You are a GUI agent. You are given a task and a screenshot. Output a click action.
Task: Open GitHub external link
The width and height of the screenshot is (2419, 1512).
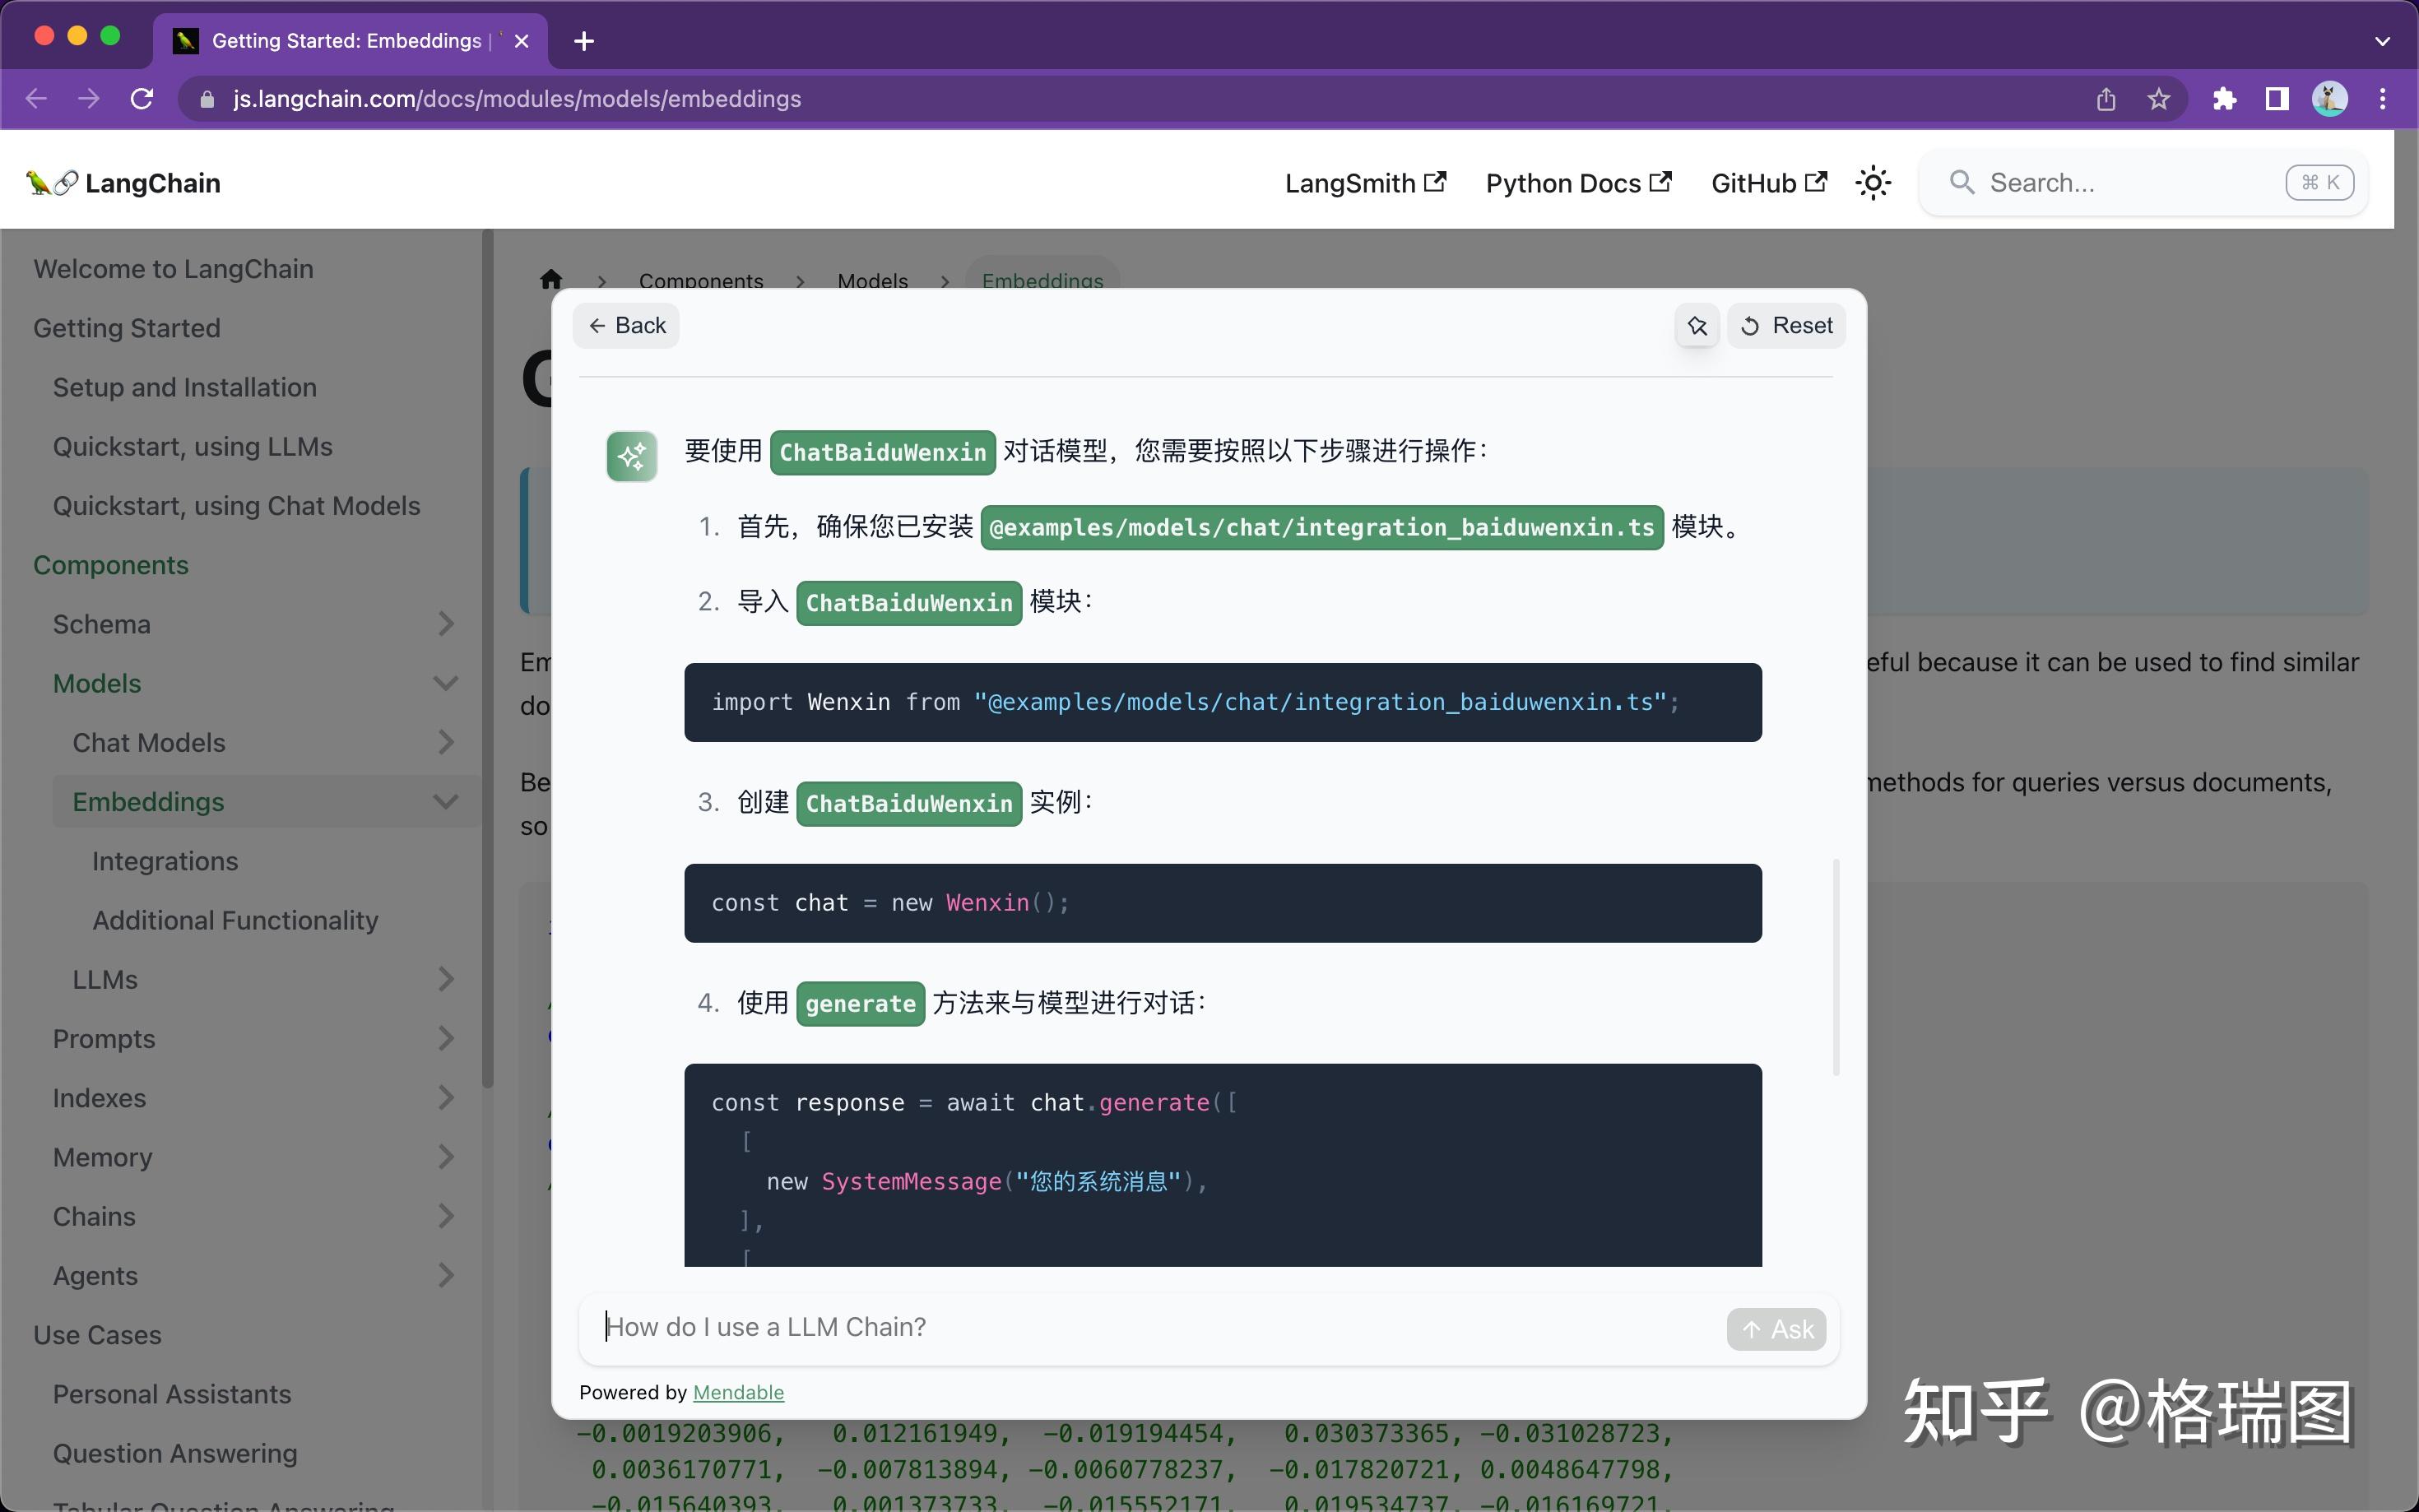point(1769,183)
